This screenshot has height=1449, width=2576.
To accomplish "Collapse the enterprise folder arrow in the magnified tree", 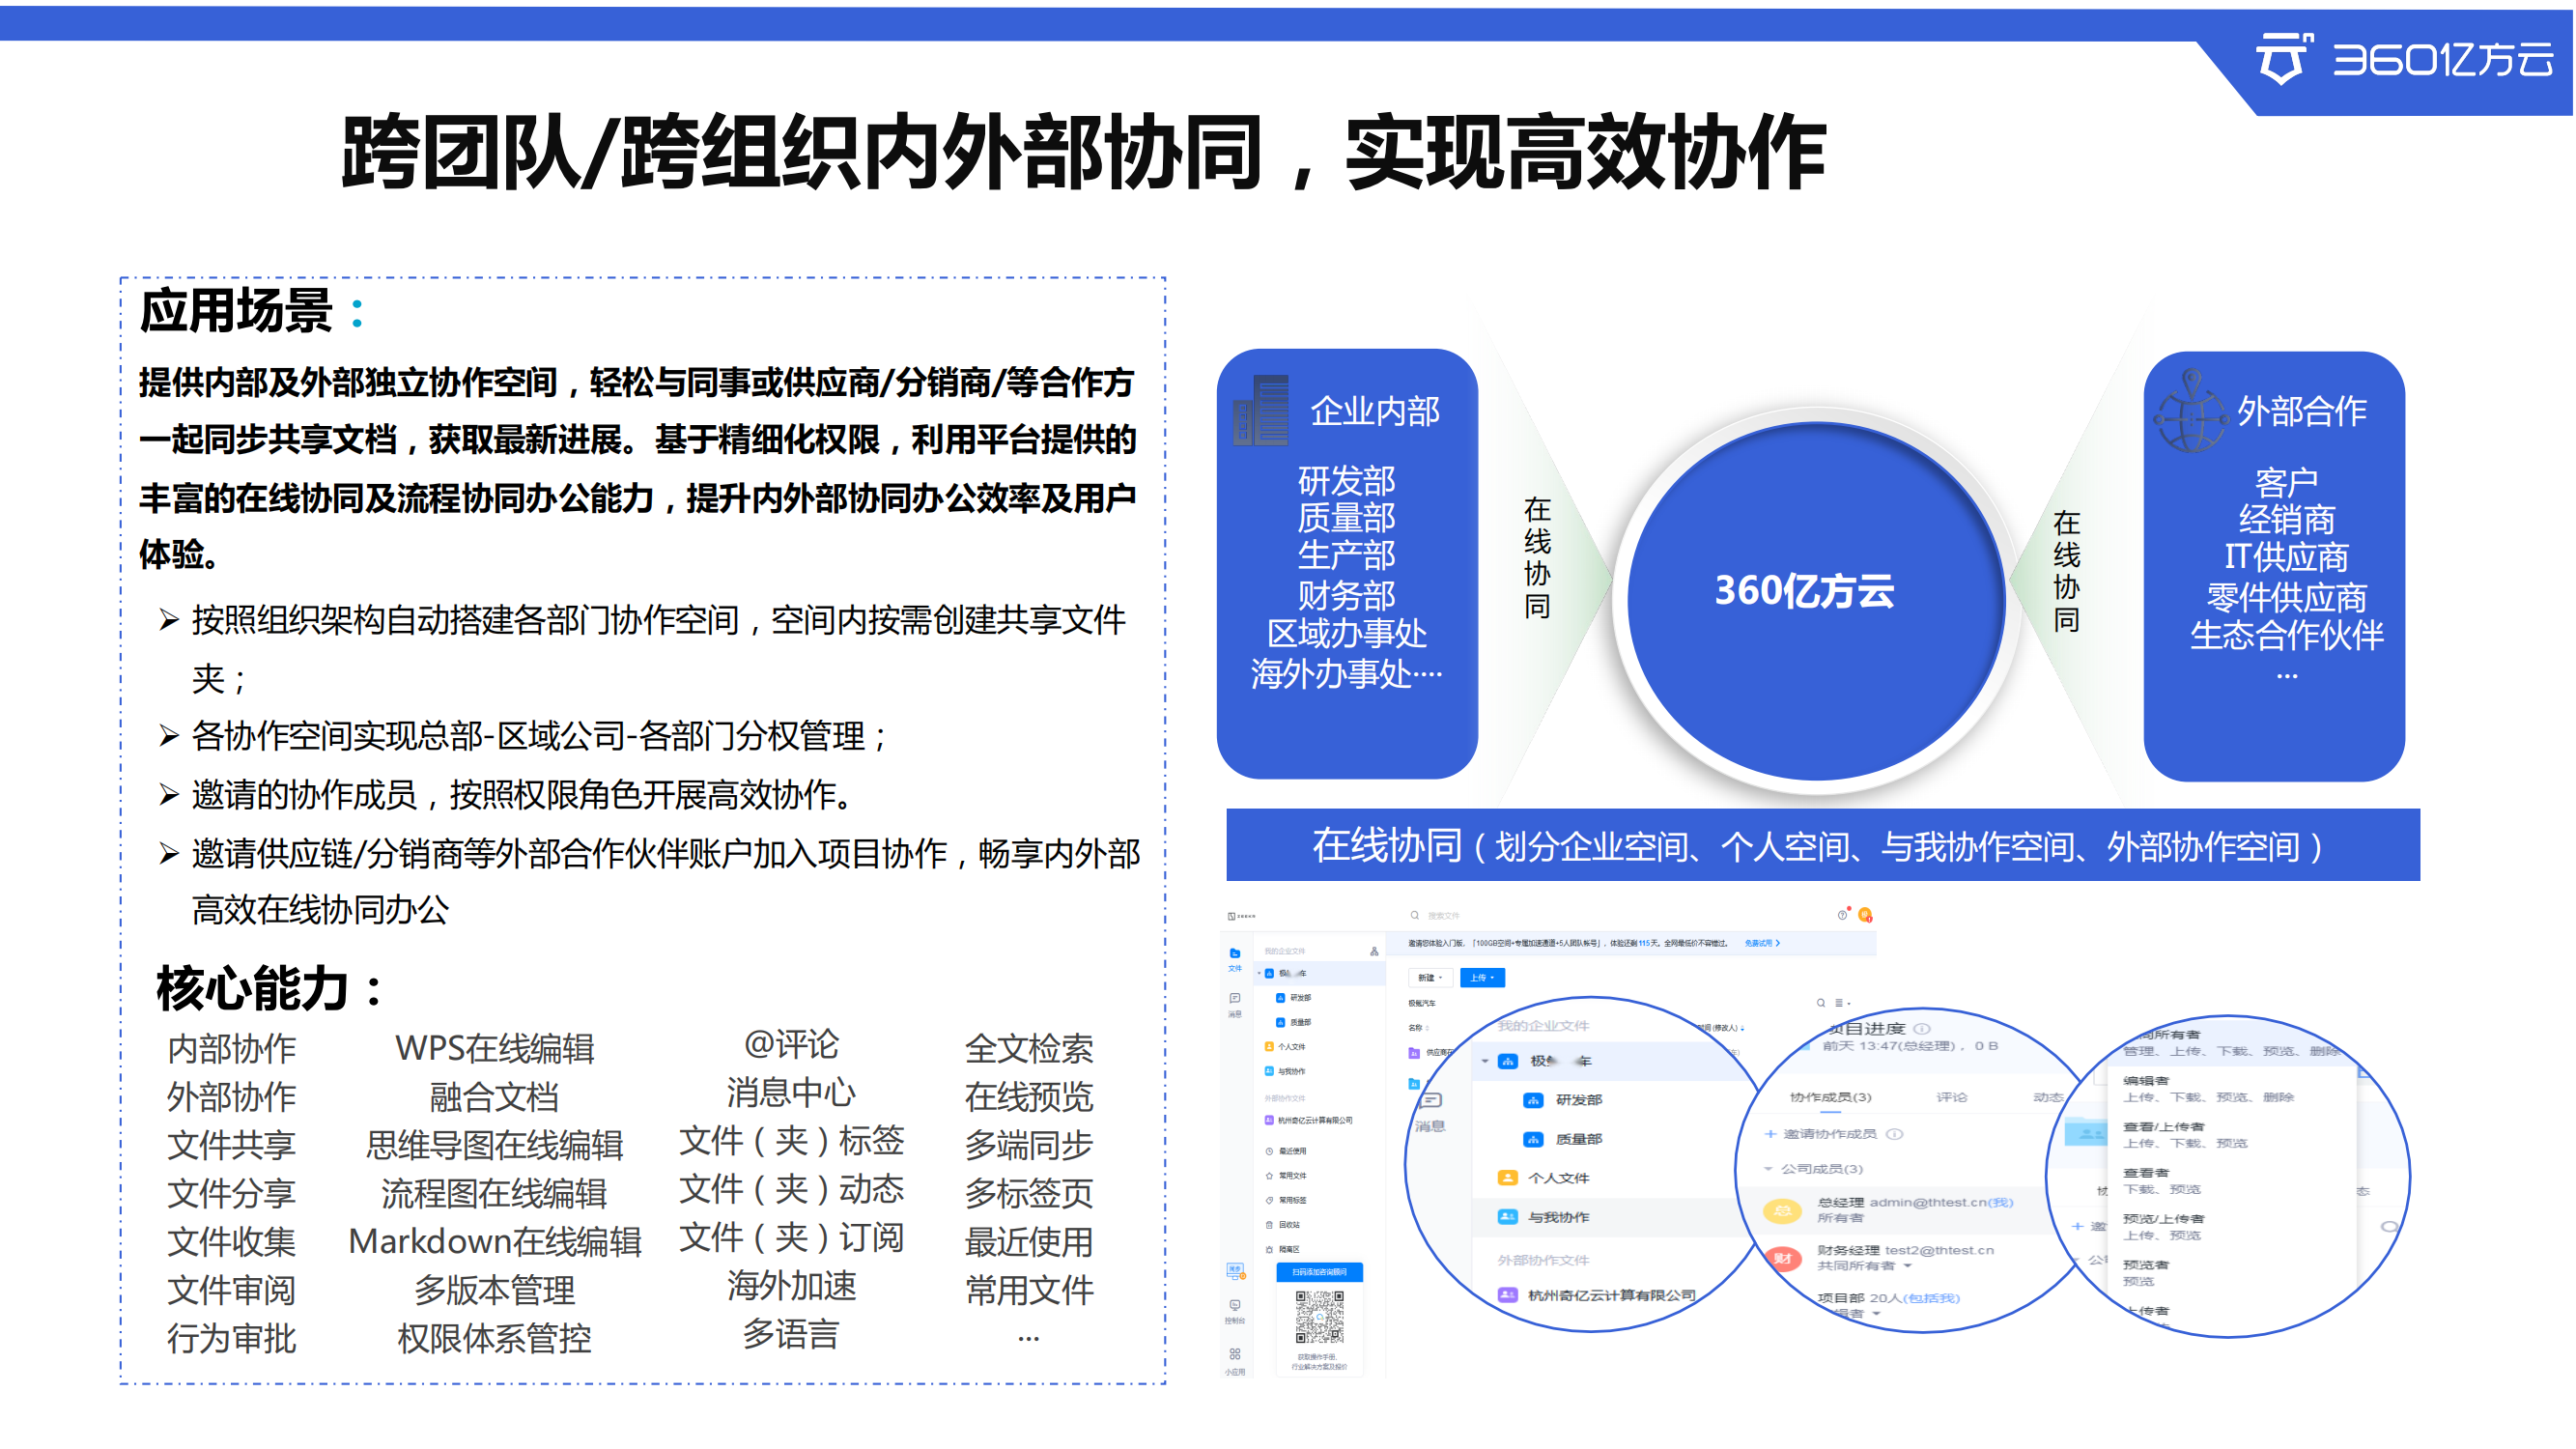I will [x=1485, y=1061].
